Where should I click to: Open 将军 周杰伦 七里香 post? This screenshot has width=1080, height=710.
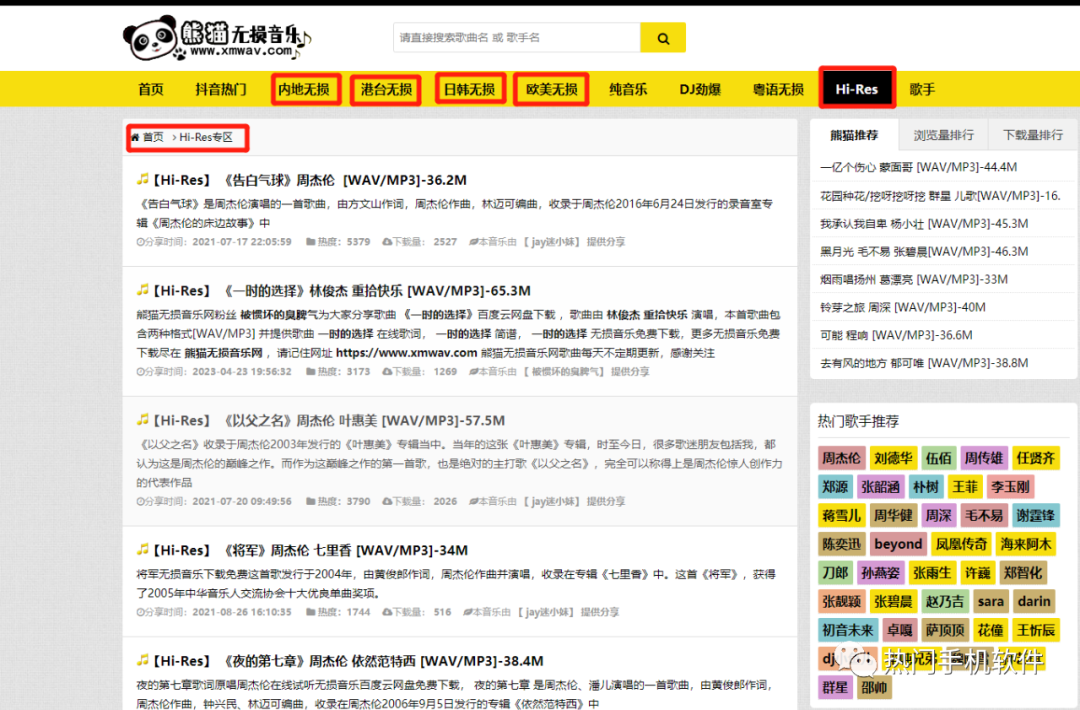(310, 550)
